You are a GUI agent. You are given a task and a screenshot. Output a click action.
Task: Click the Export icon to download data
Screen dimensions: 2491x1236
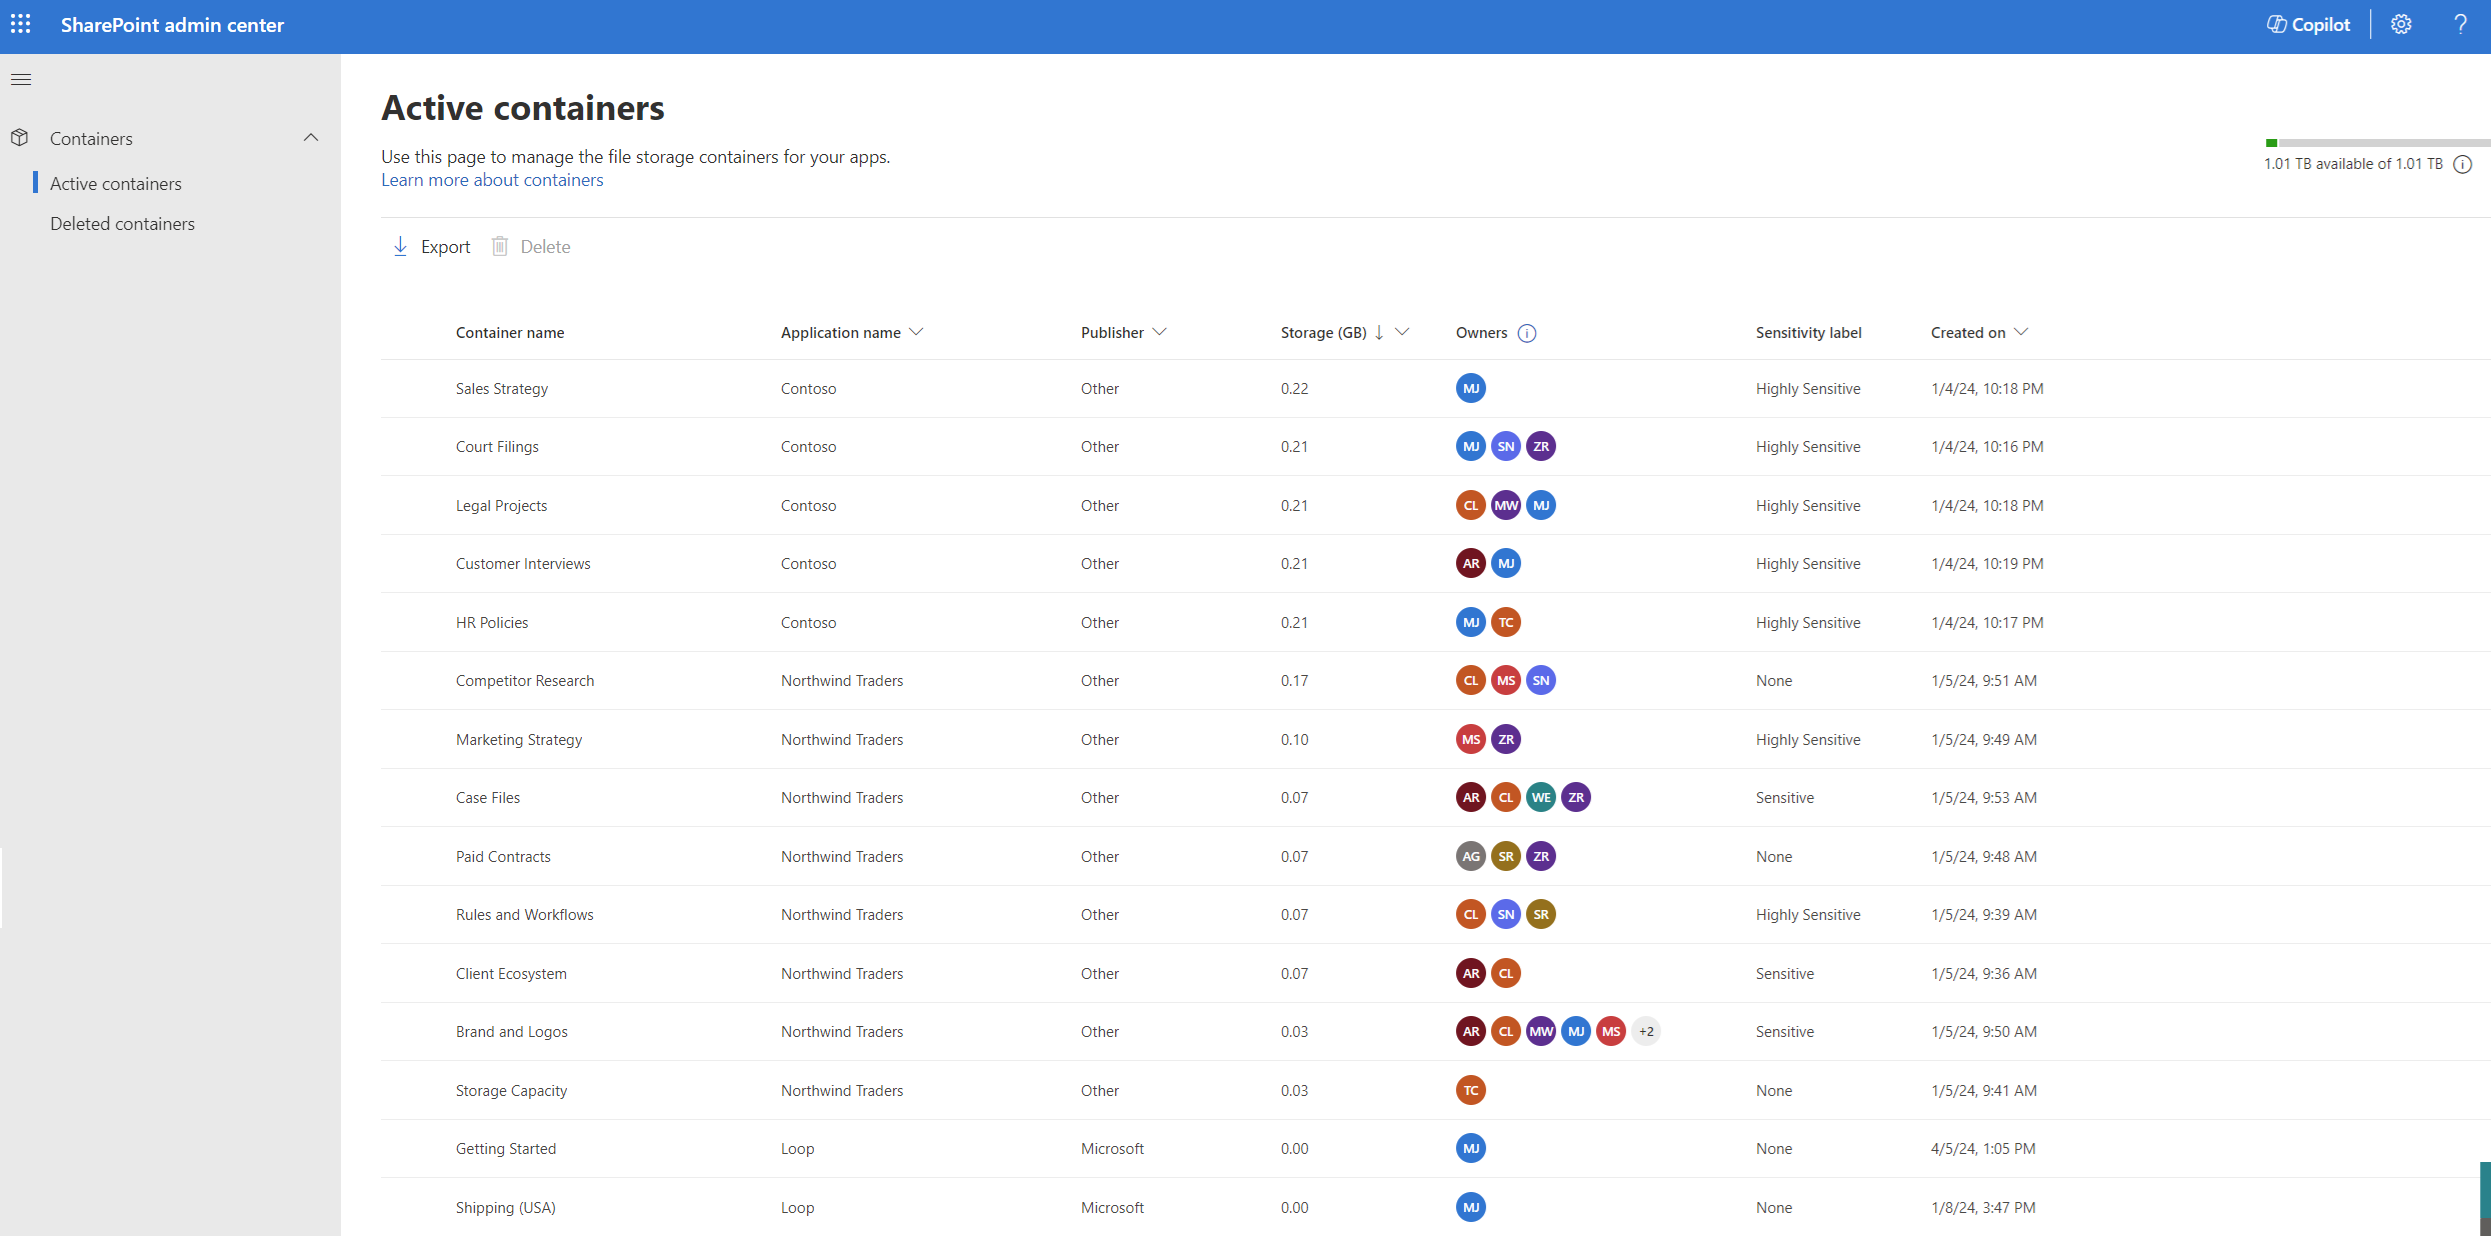pos(399,246)
